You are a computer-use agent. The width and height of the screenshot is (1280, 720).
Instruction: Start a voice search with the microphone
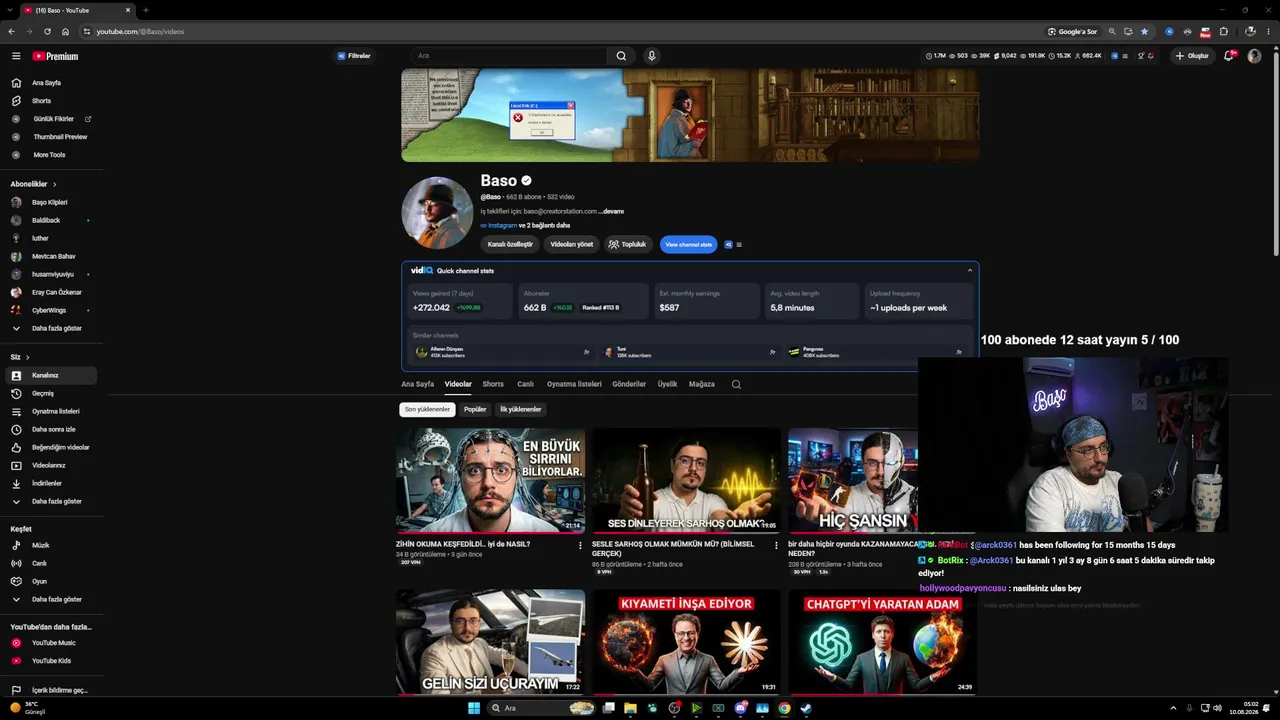[x=651, y=56]
